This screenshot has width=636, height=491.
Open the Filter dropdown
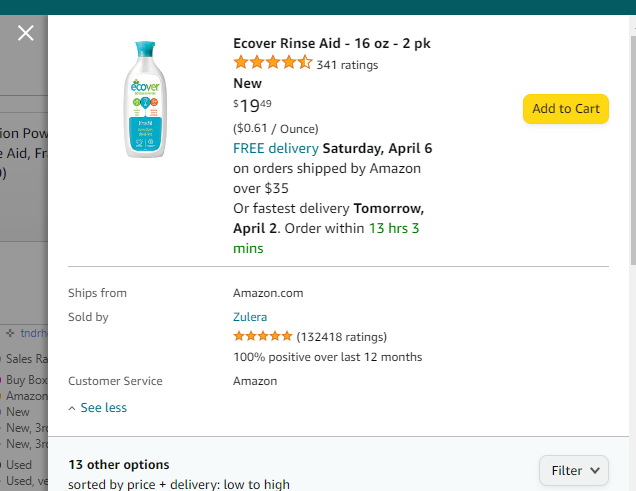[x=574, y=470]
